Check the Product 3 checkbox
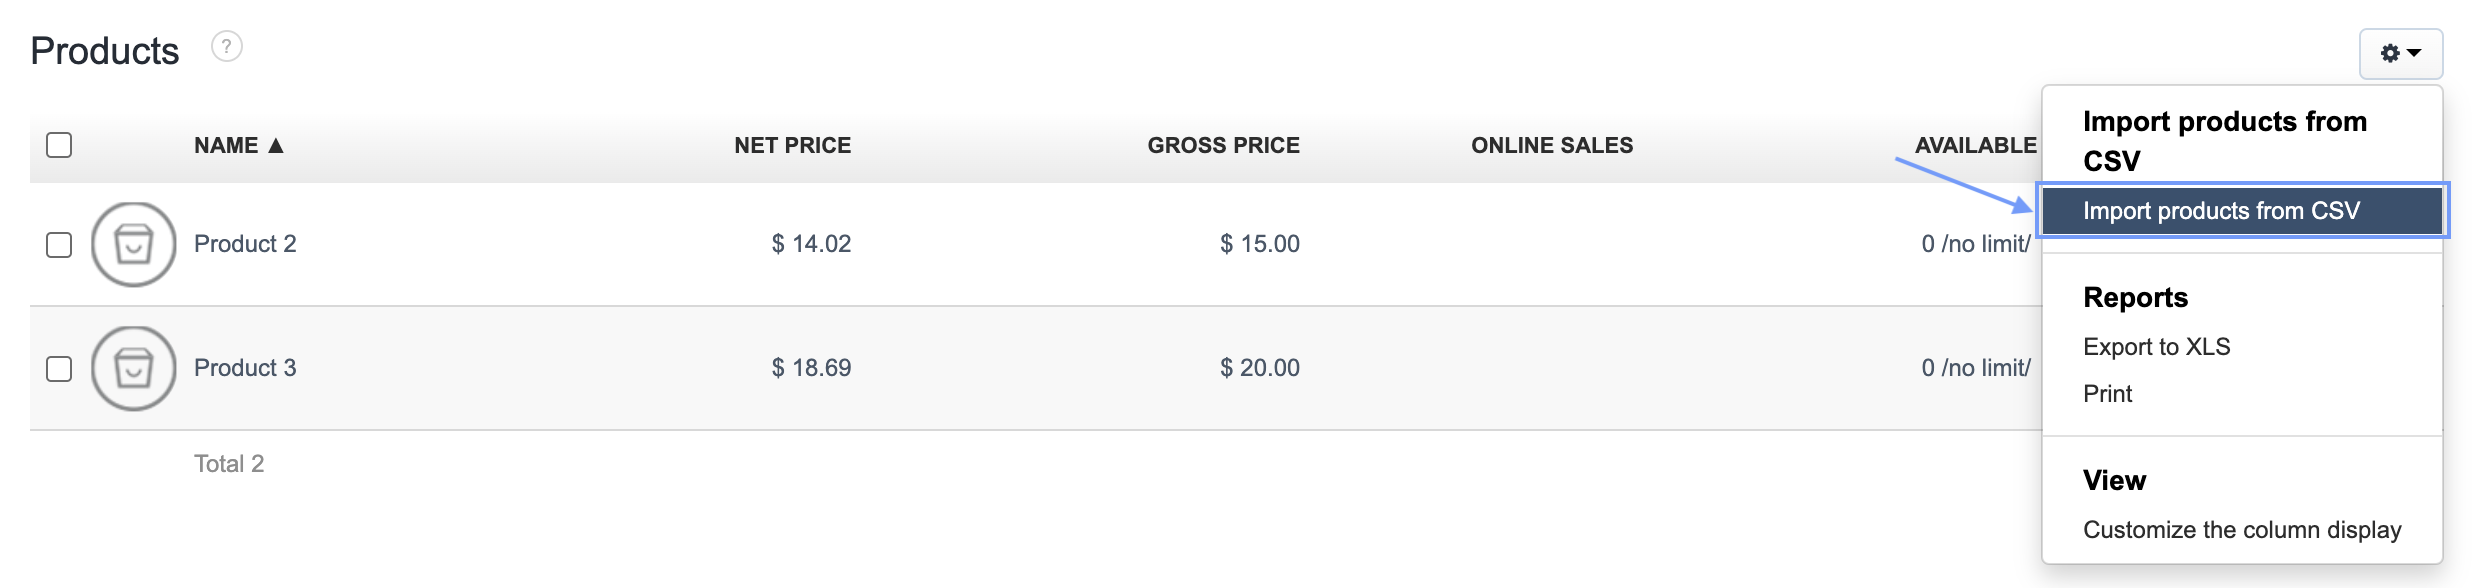2478x588 pixels. (59, 369)
